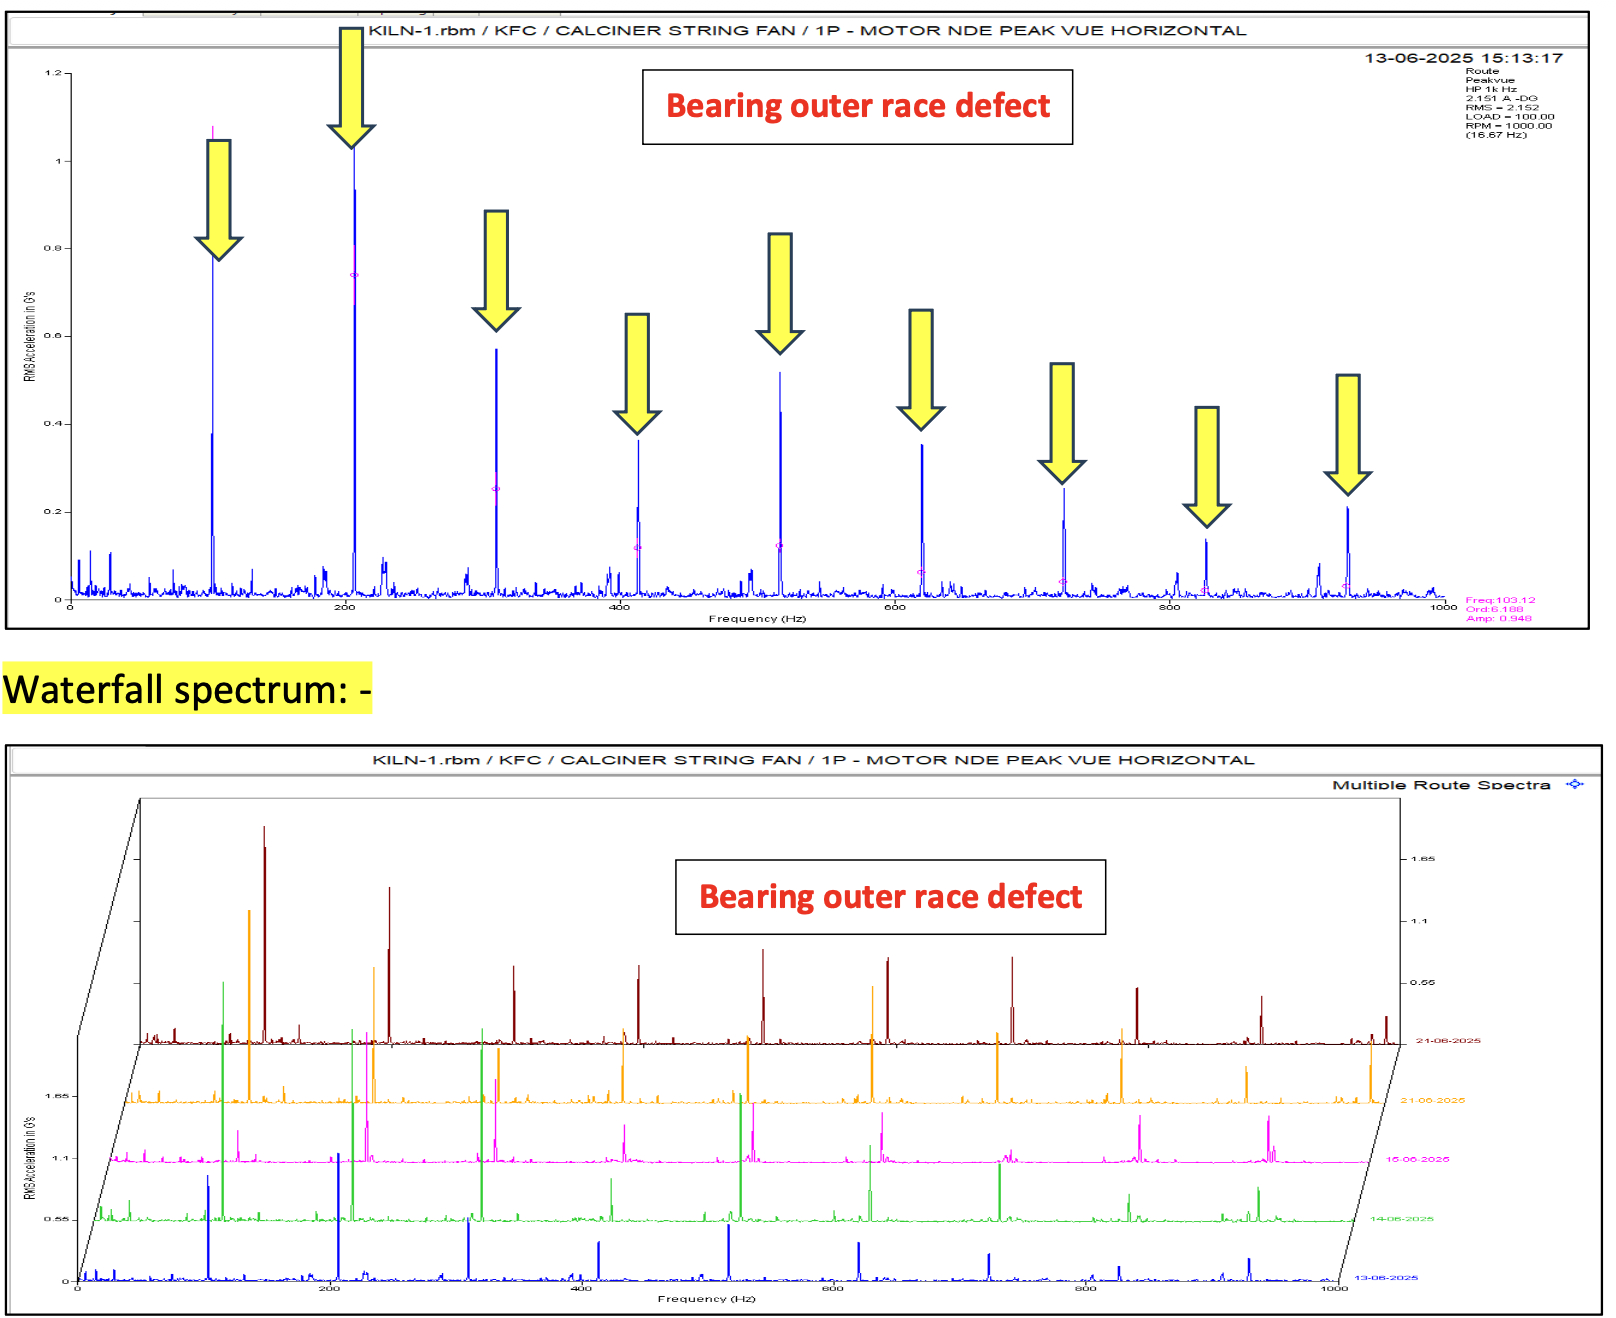
Task: Click the "Route" info line
Action: (x=1482, y=71)
